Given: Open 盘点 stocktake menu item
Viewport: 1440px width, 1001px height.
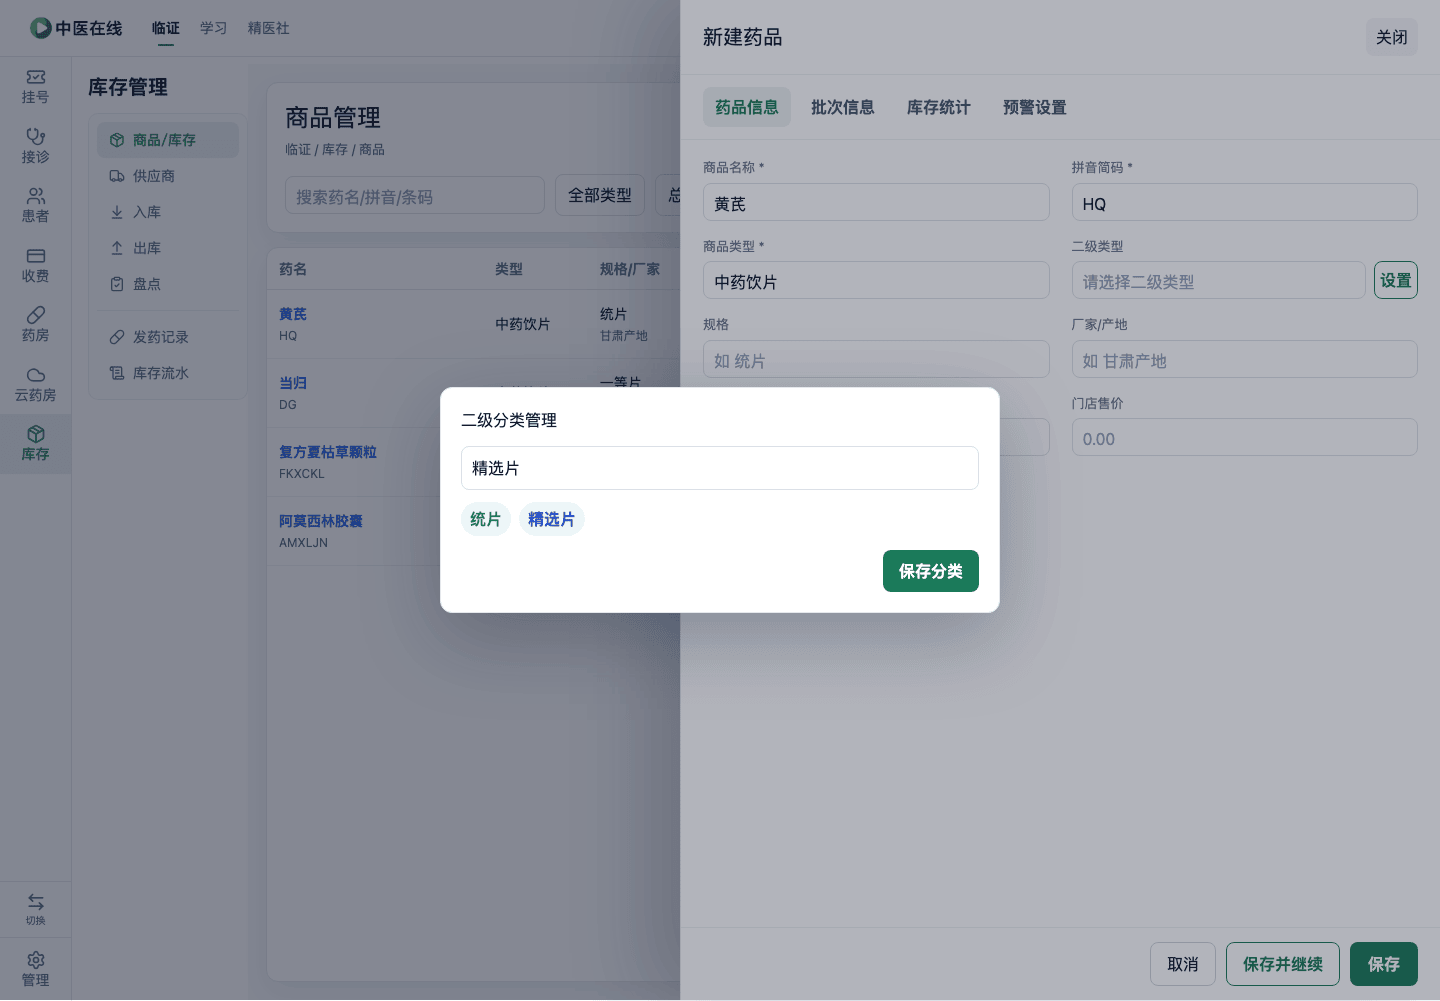Looking at the screenshot, I should 168,284.
